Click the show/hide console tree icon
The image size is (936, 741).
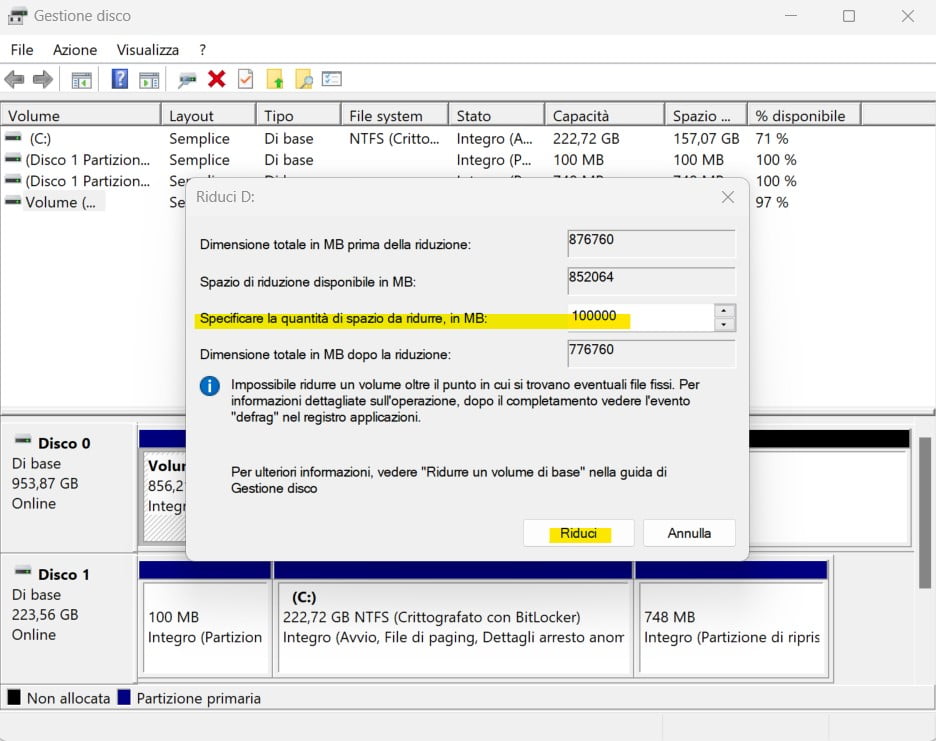[x=82, y=79]
